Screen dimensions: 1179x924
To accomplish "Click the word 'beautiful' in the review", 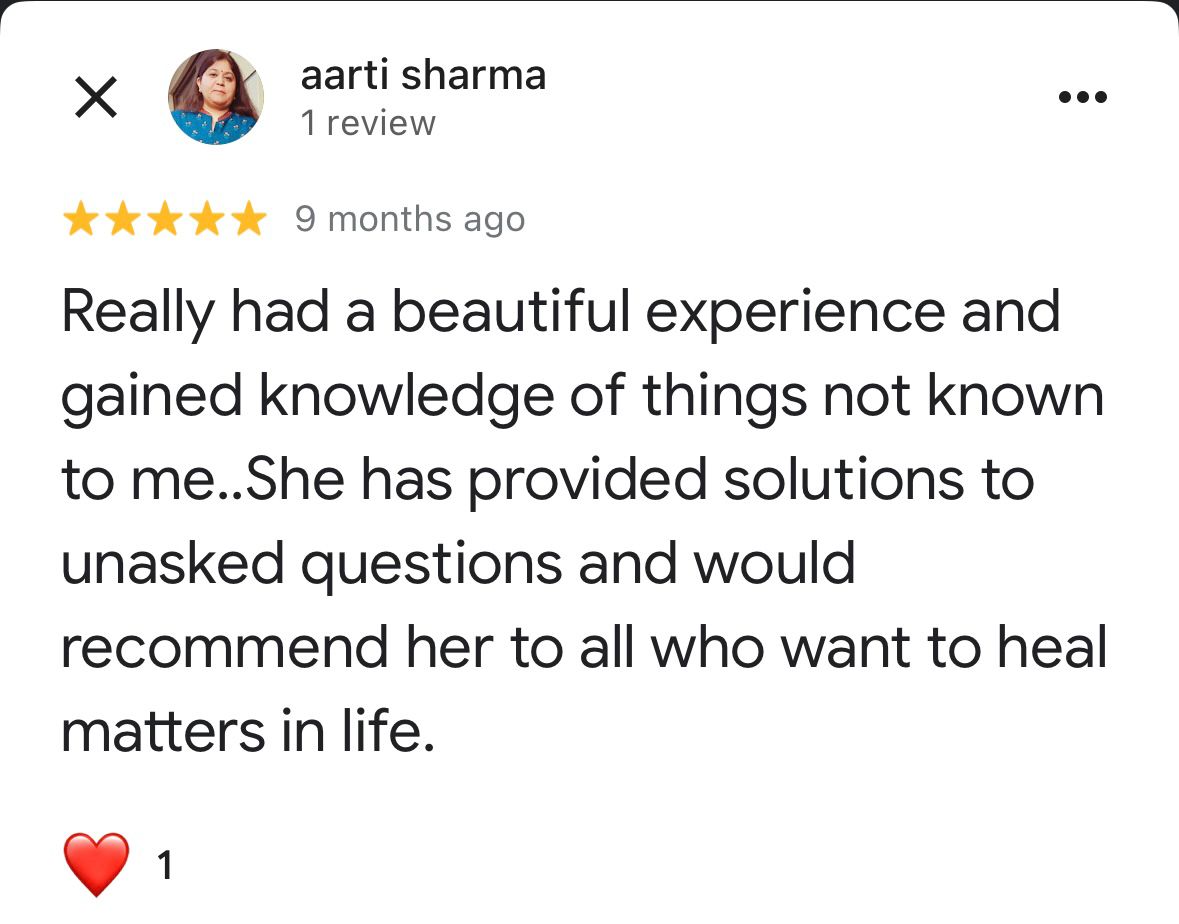I will click(511, 312).
